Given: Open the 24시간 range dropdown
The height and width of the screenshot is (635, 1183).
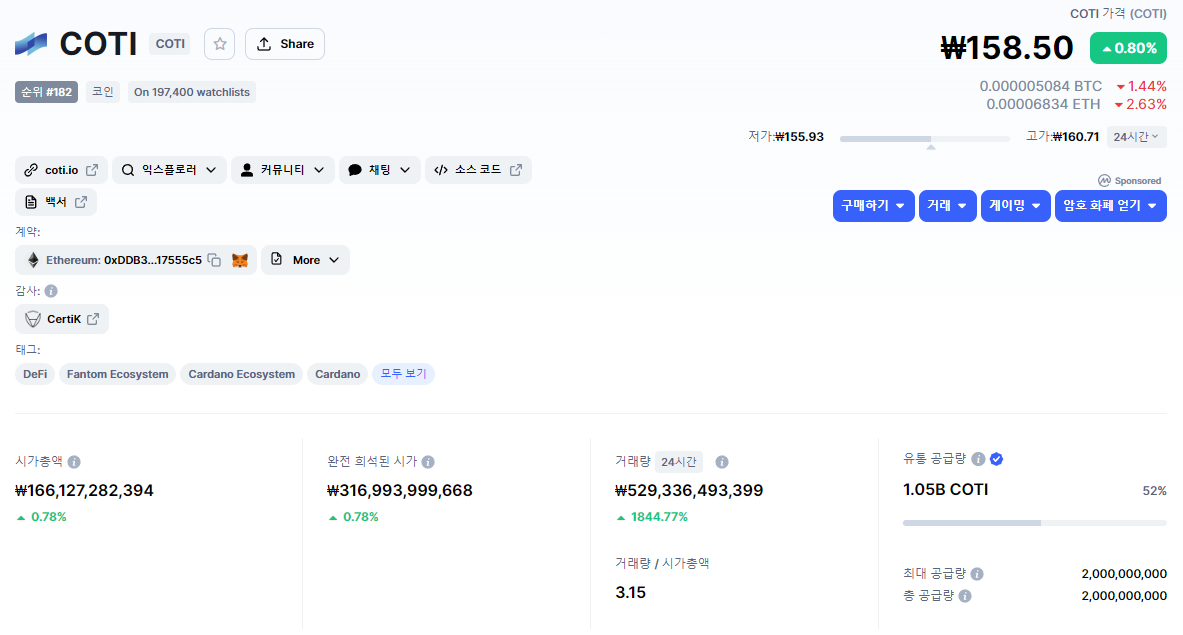Looking at the screenshot, I should tap(1137, 137).
